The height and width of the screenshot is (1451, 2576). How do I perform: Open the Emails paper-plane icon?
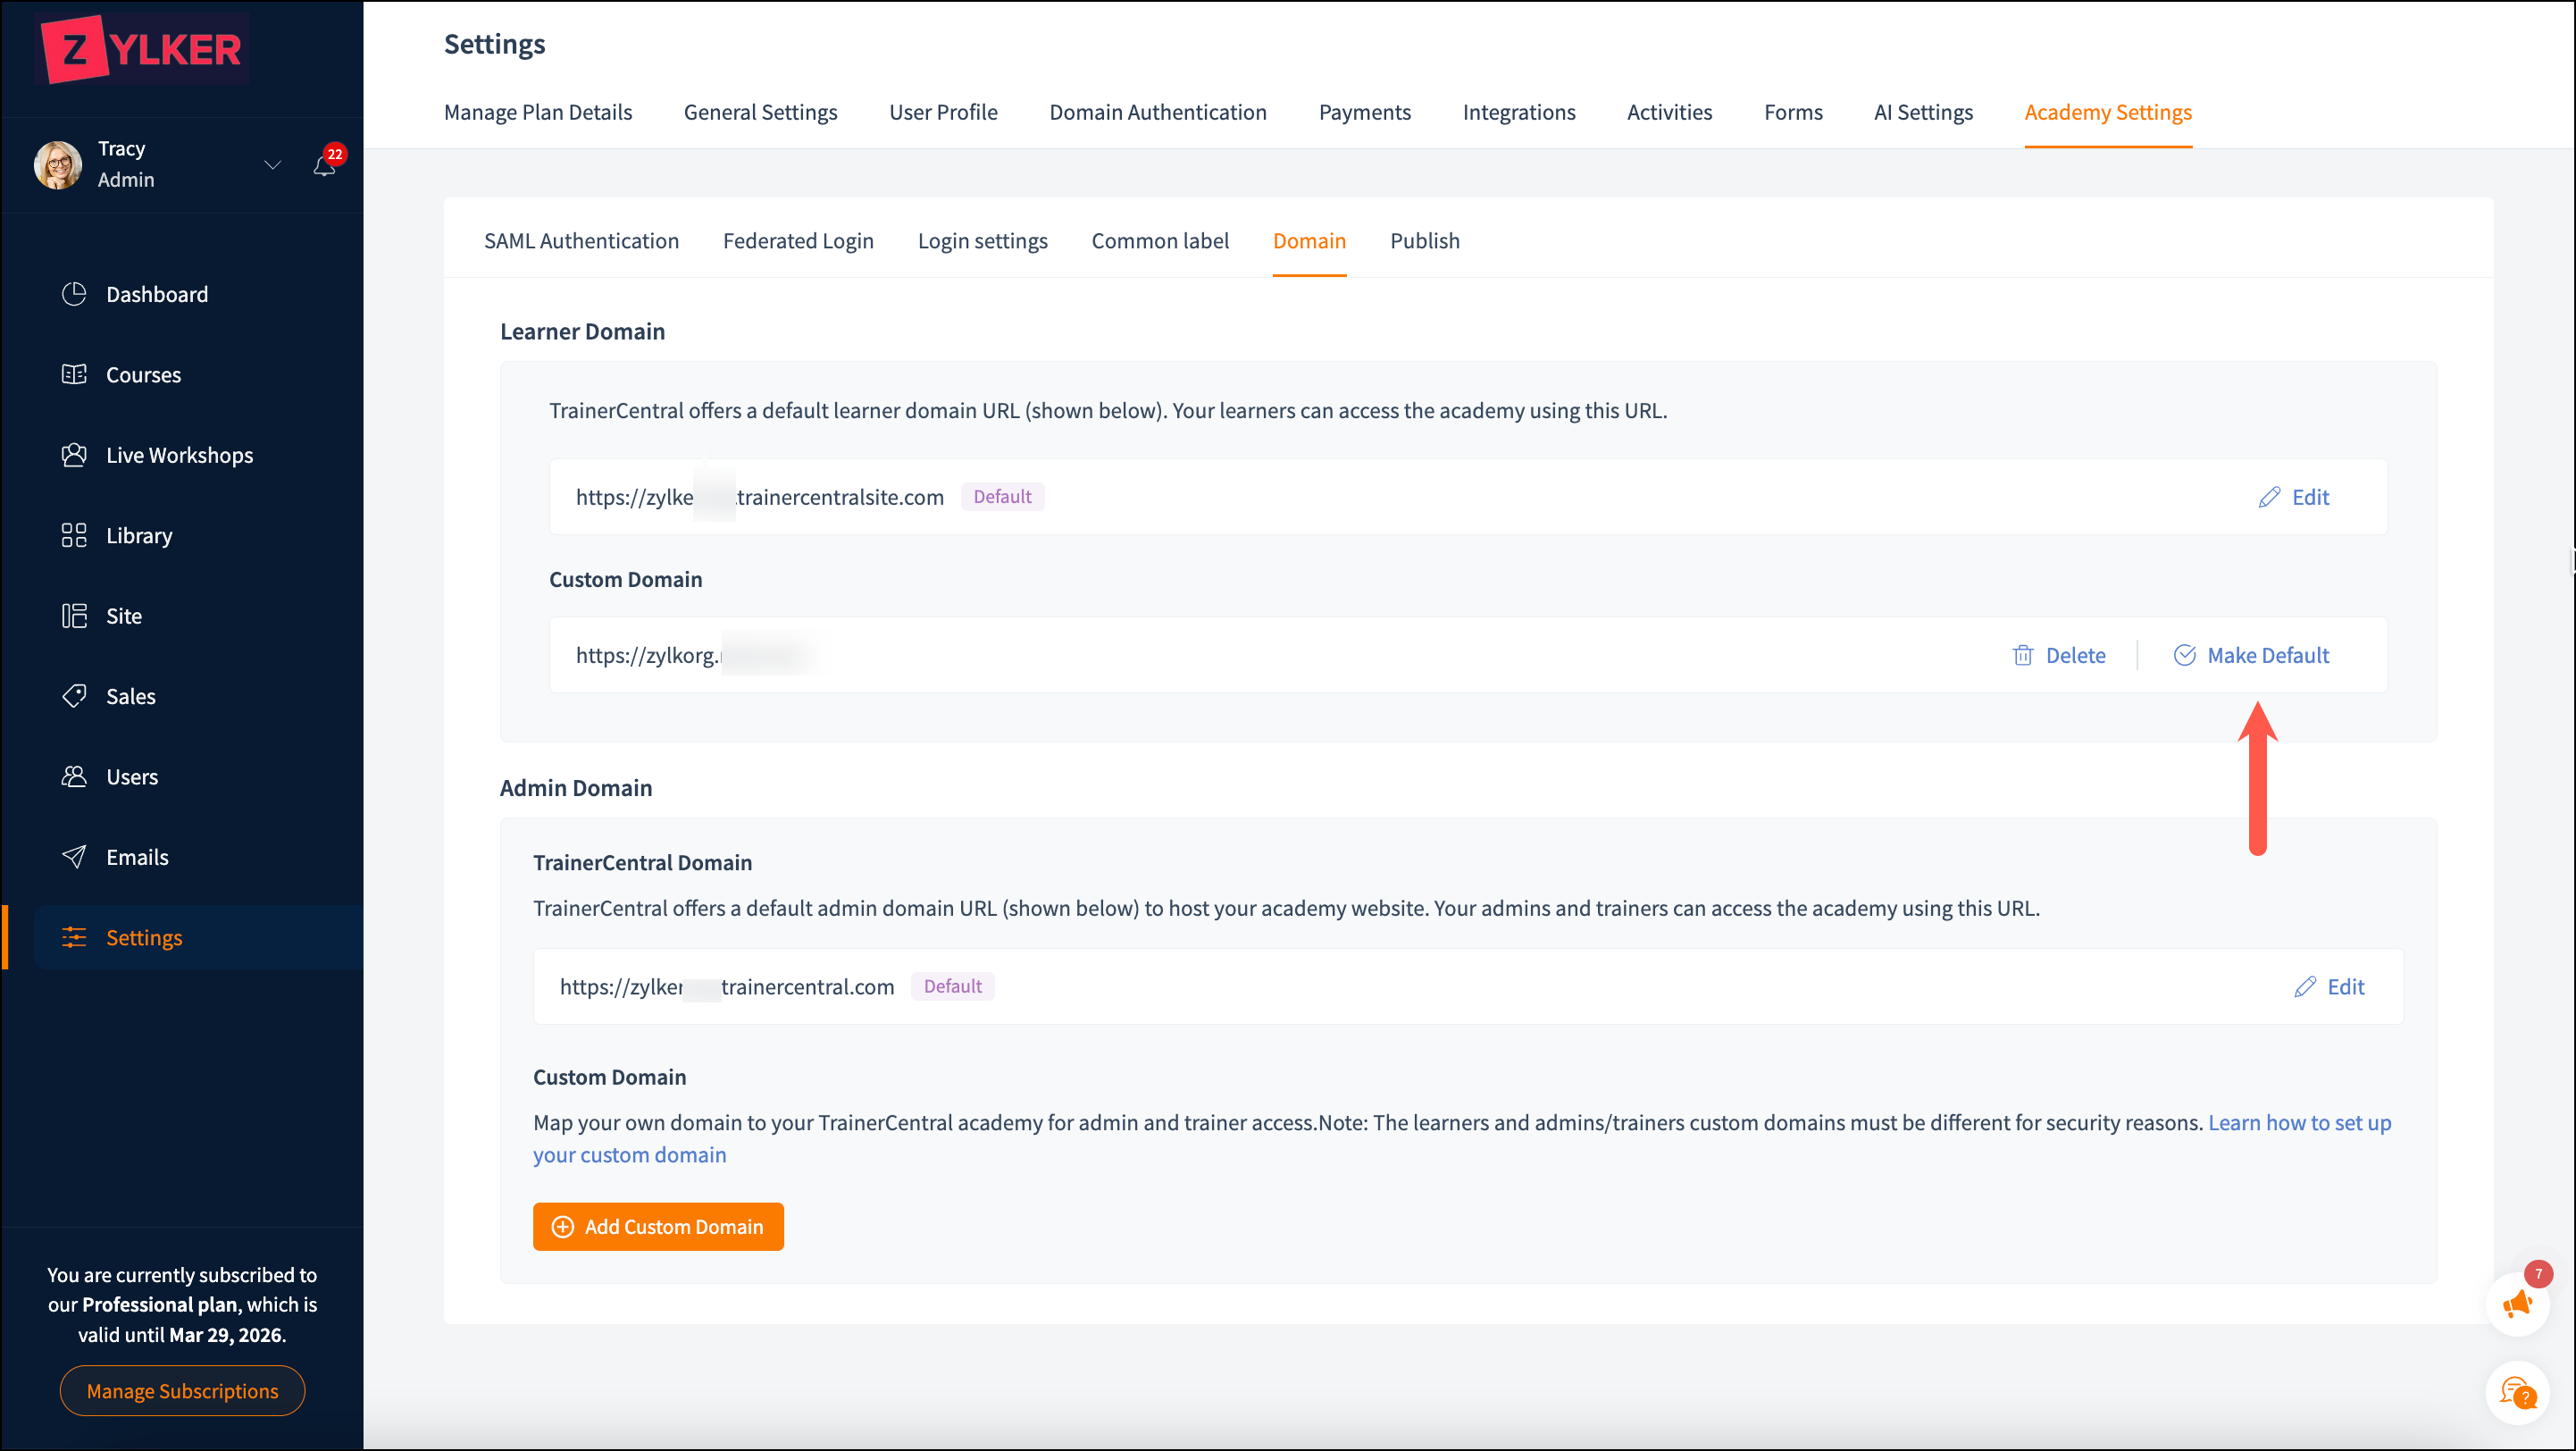(x=74, y=857)
